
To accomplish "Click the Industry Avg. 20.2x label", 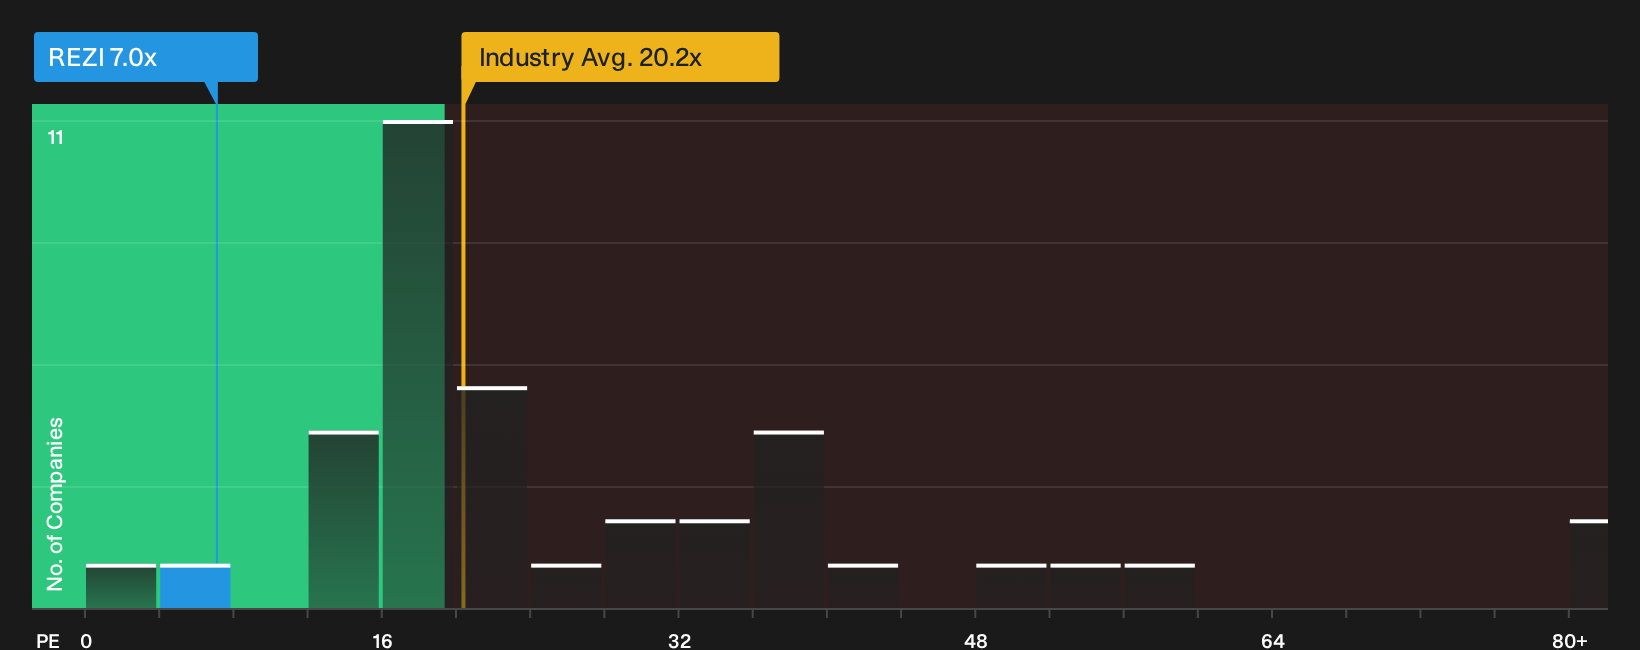I will (x=620, y=57).
